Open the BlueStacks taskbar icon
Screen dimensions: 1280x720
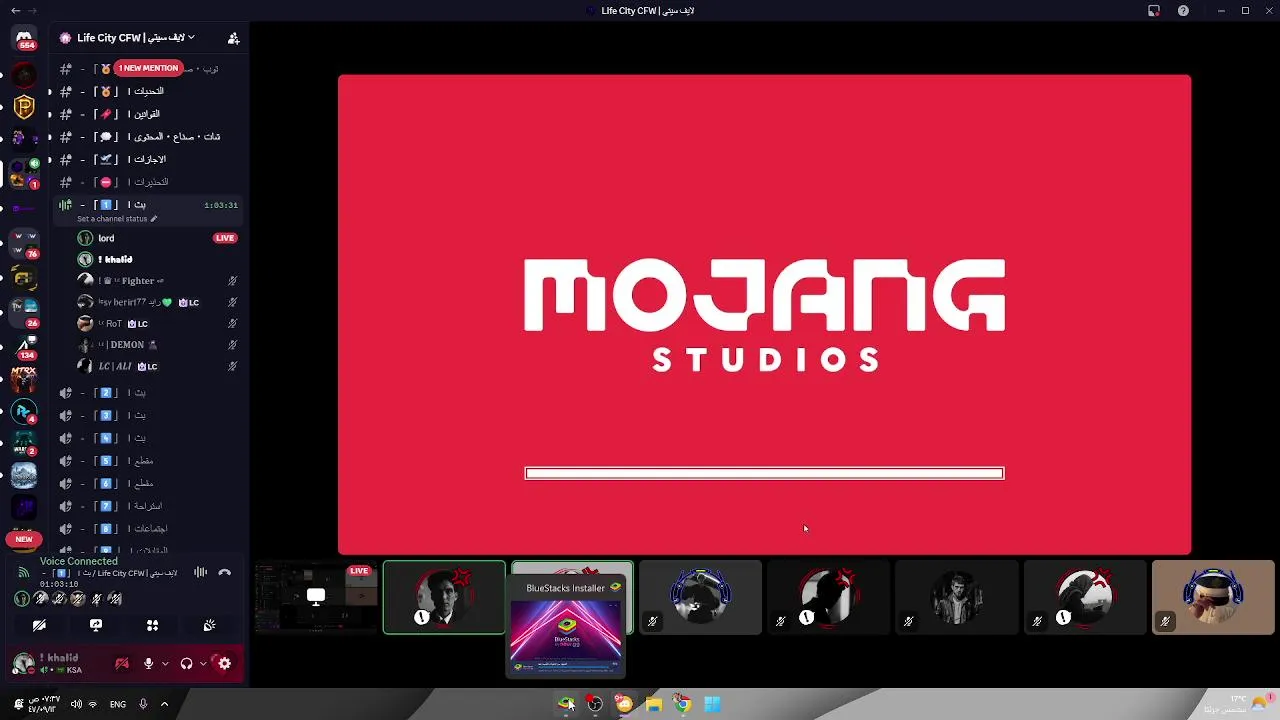[566, 704]
